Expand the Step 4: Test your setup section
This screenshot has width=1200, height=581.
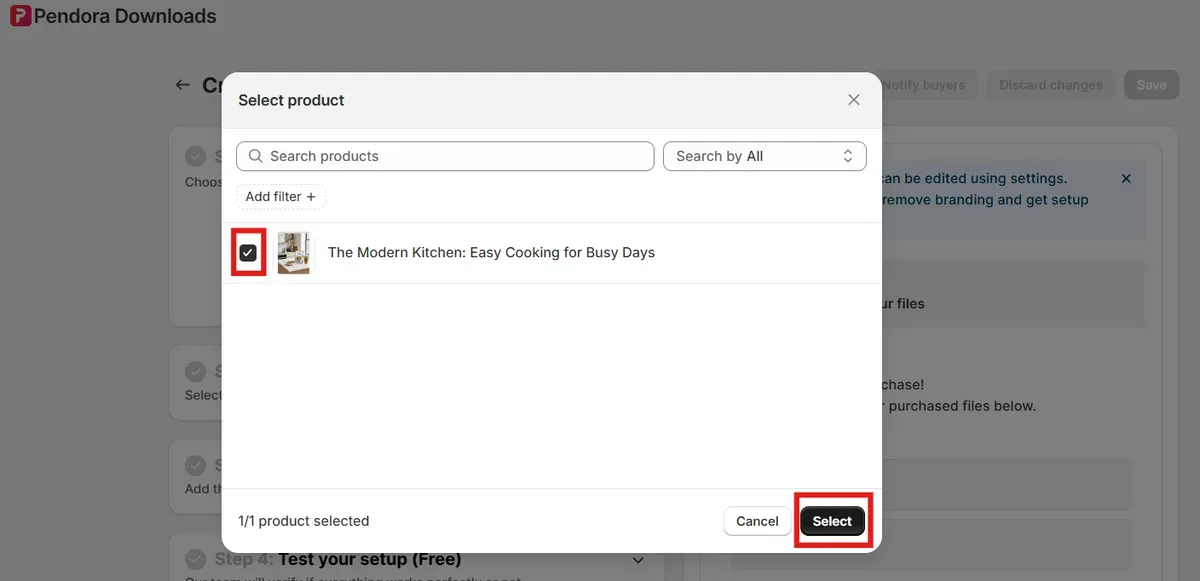click(638, 560)
